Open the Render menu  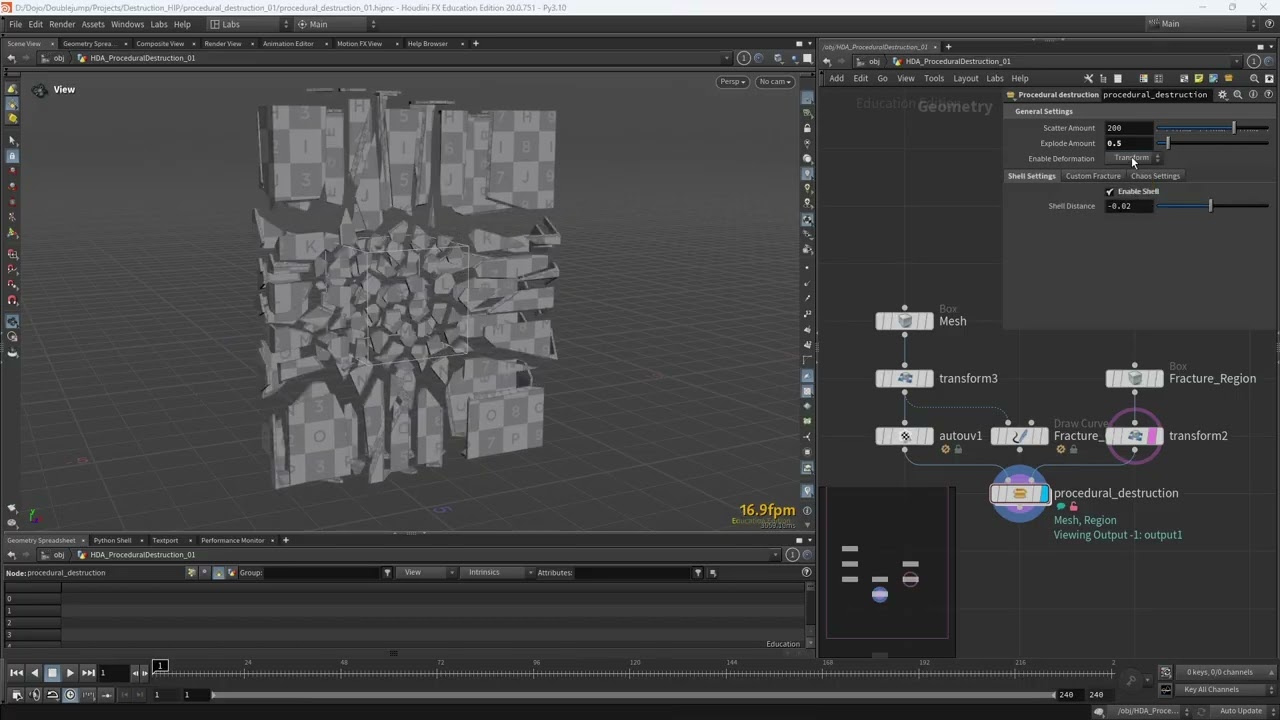coord(62,24)
